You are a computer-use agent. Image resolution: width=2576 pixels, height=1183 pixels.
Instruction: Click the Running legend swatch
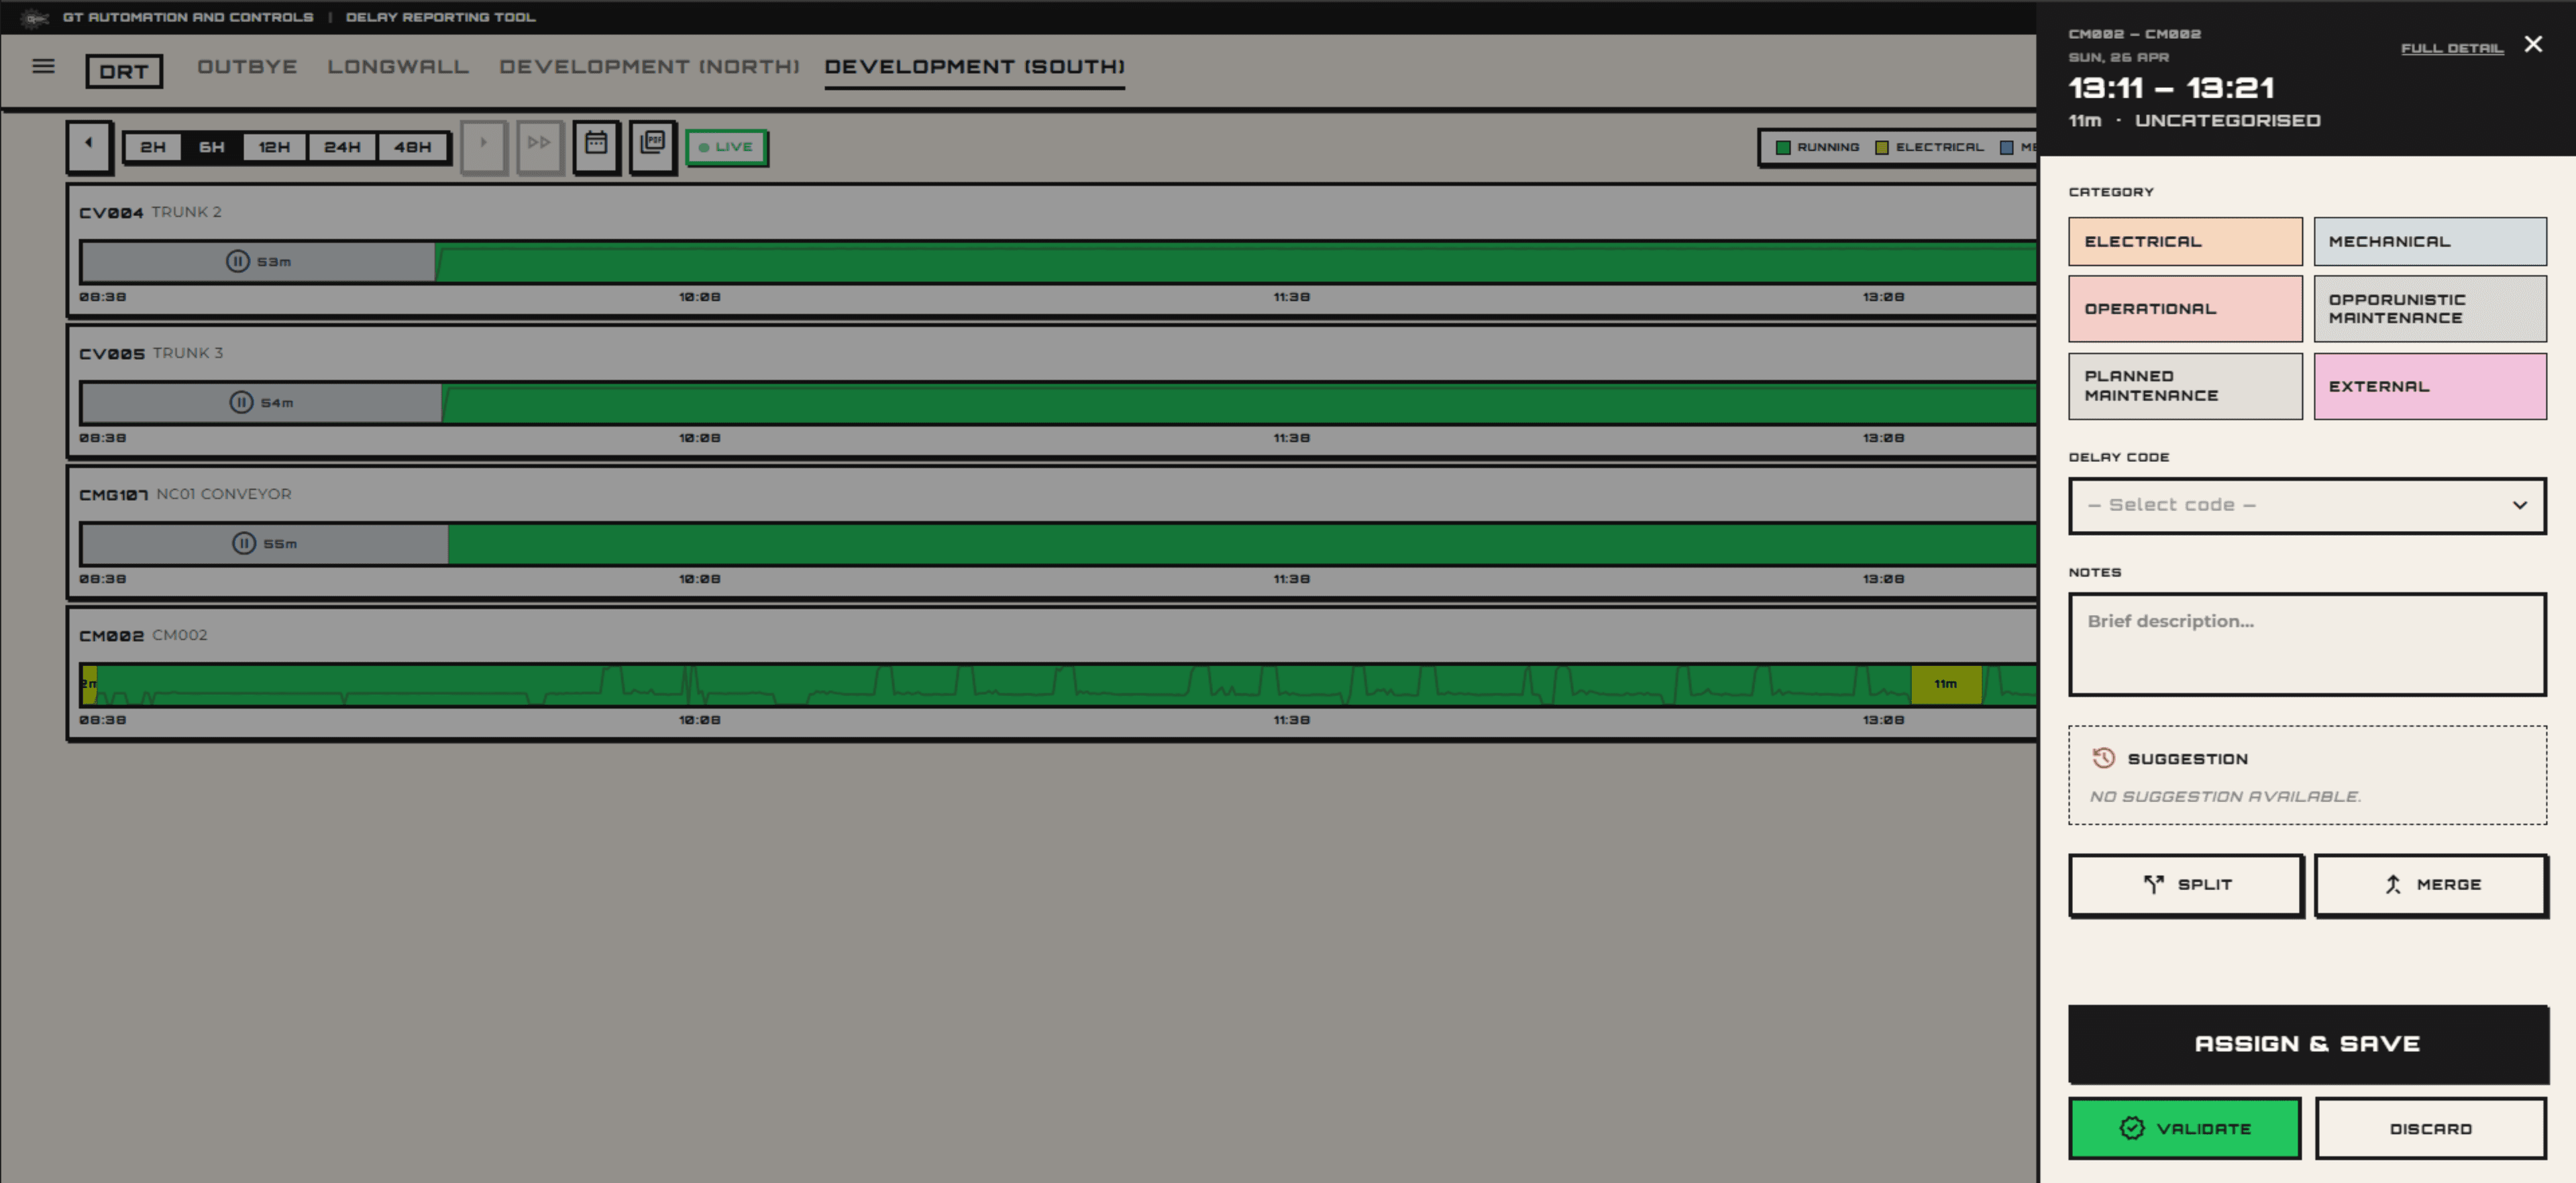point(1783,147)
